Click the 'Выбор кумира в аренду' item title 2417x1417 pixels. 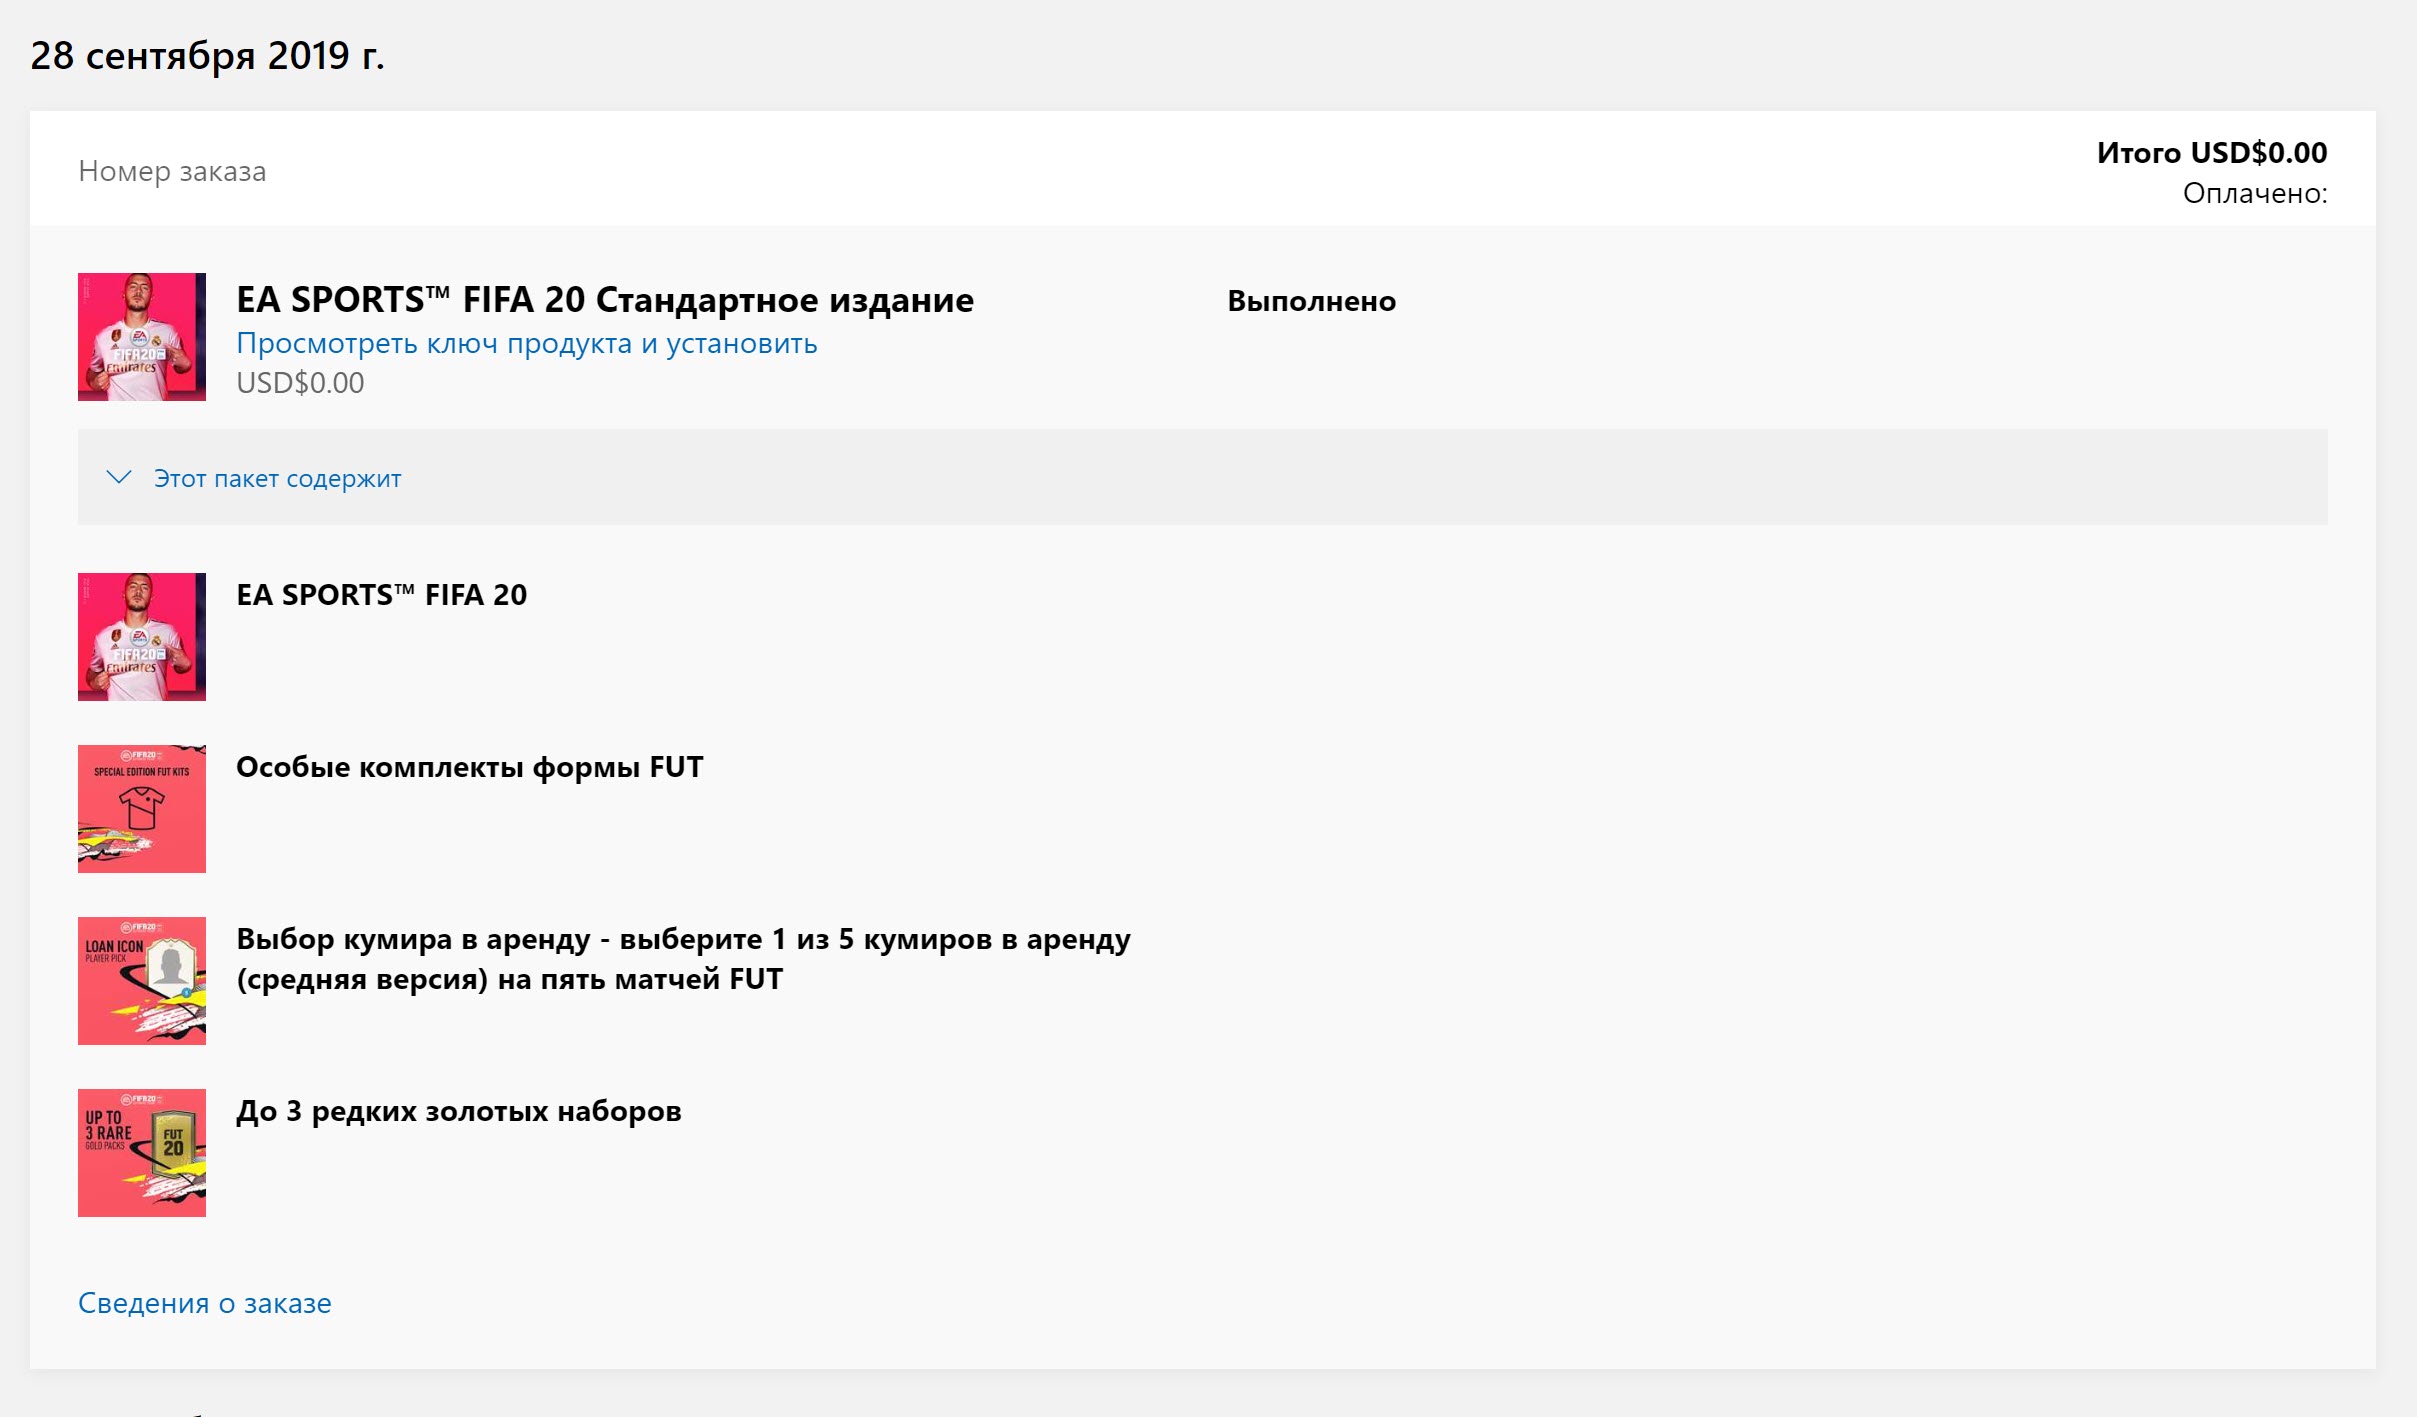point(684,959)
